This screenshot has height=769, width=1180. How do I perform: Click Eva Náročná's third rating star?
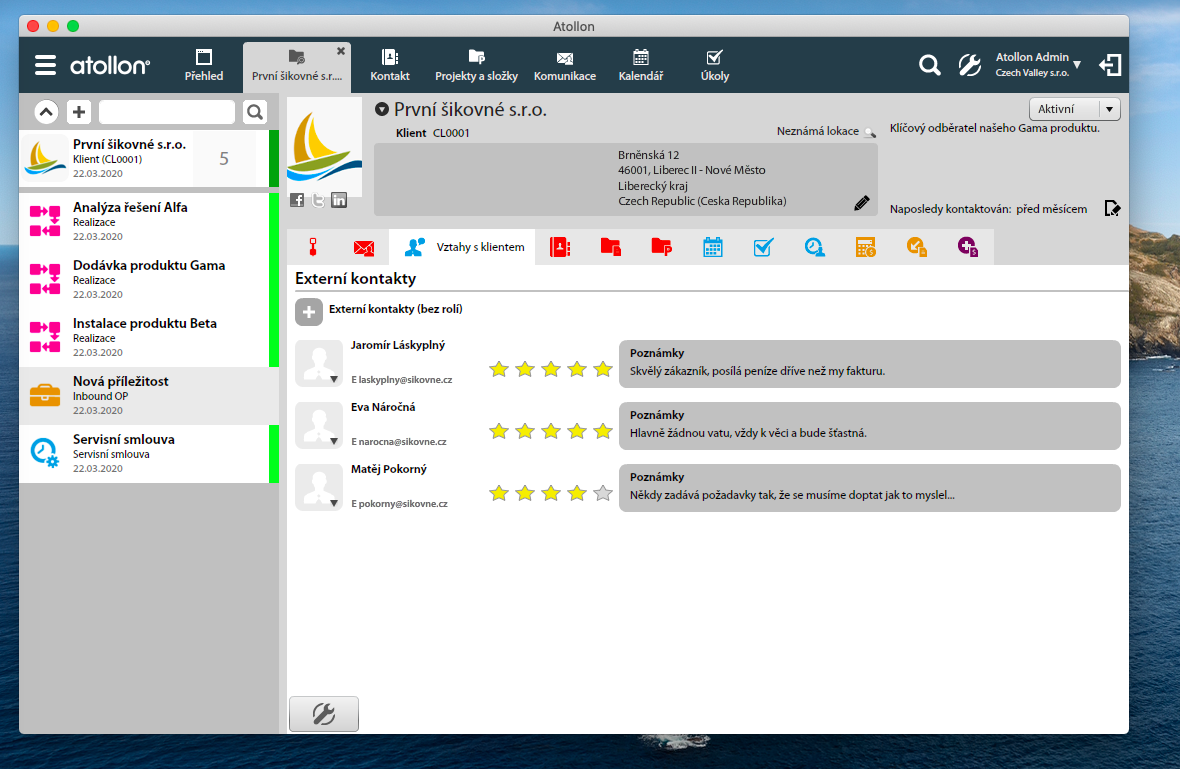[551, 431]
